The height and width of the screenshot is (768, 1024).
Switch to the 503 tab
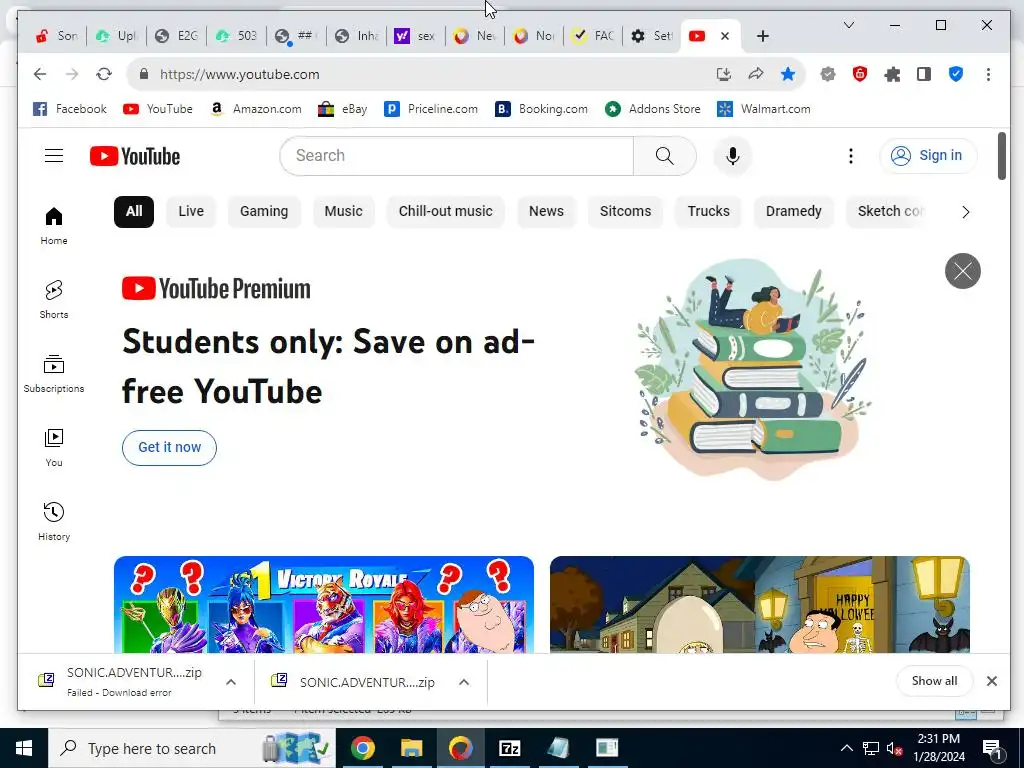click(x=236, y=36)
